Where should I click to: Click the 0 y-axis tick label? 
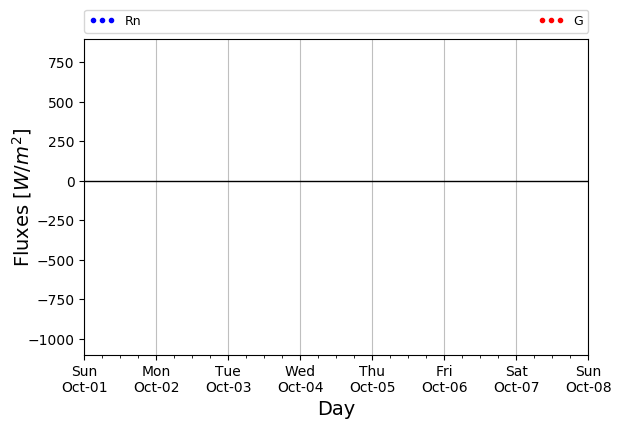coord(71,182)
